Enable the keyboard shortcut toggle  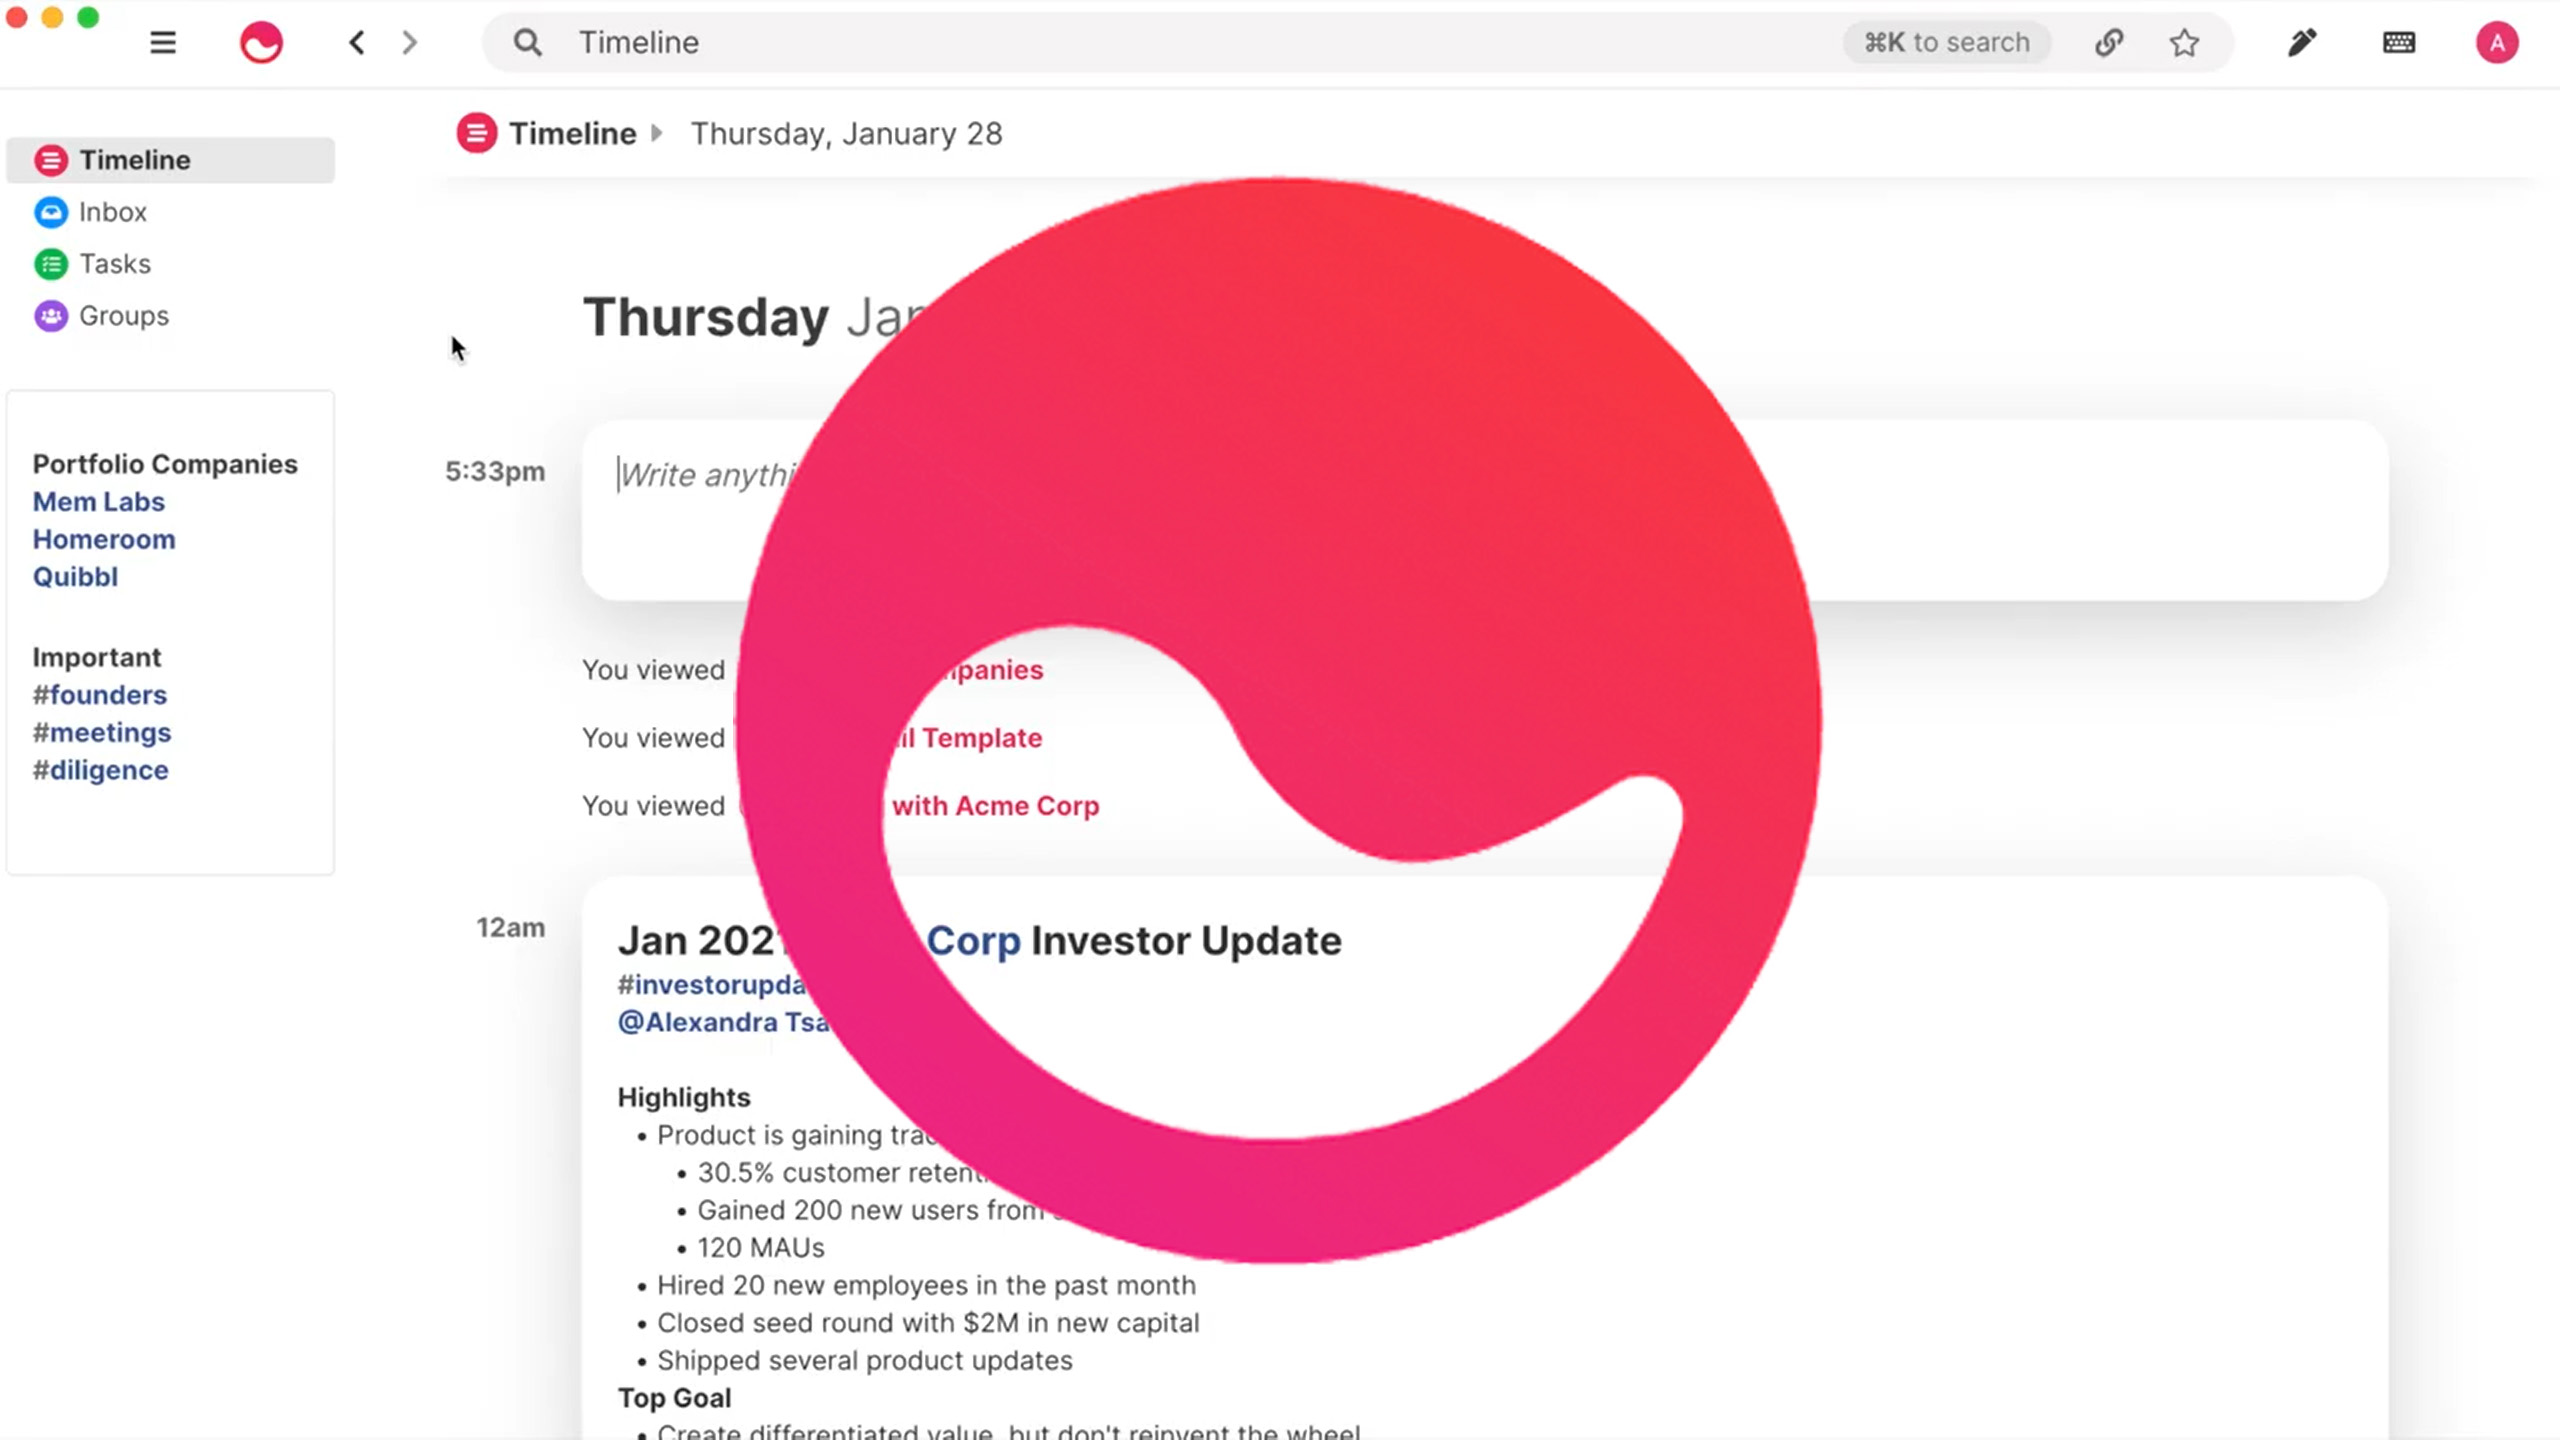coord(2400,42)
